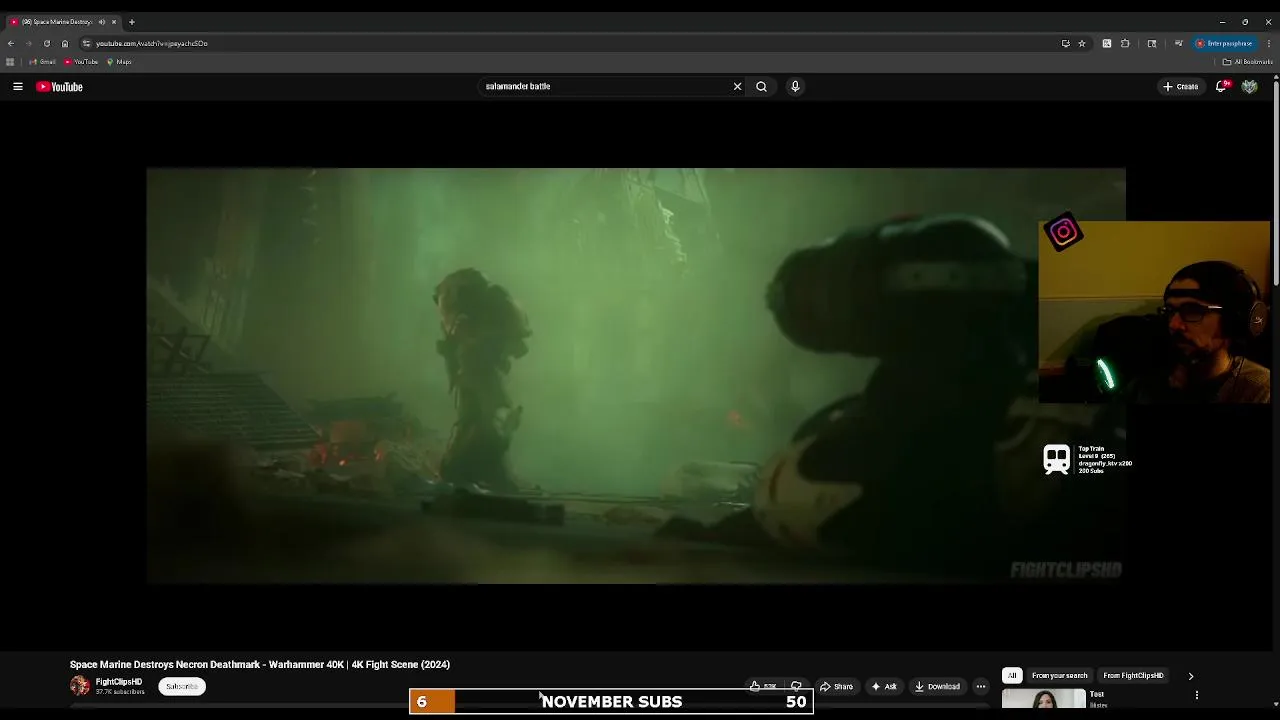Open Chrome three-dot menu
This screenshot has width=1280, height=720.
point(1268,44)
